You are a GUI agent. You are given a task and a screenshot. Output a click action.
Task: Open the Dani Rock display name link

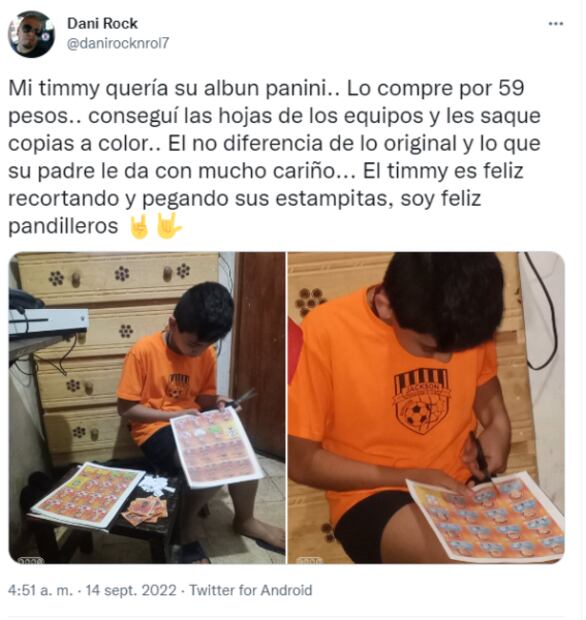pos(102,24)
